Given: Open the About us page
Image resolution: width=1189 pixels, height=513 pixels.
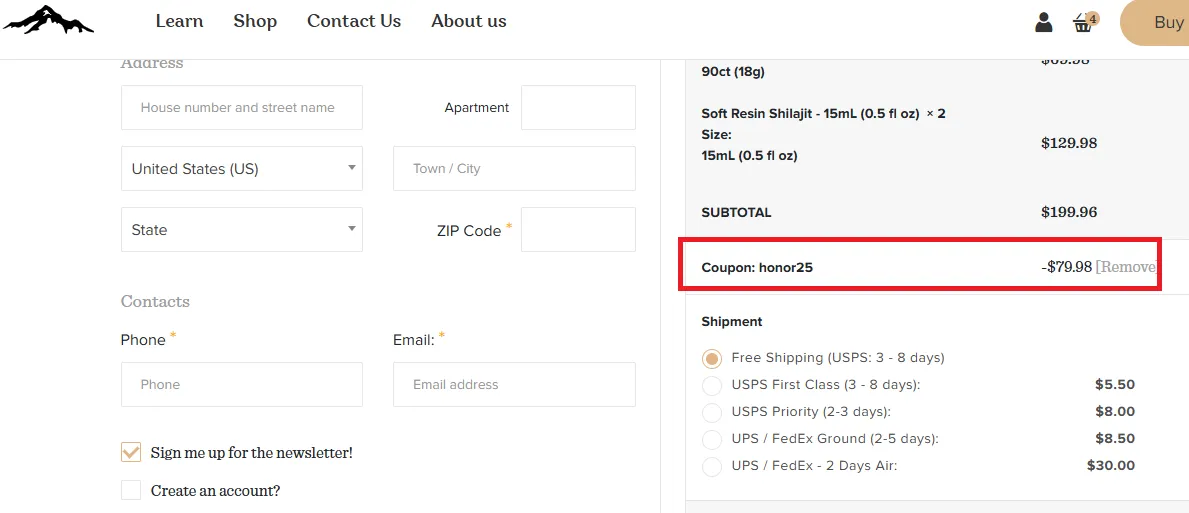Looking at the screenshot, I should [469, 21].
